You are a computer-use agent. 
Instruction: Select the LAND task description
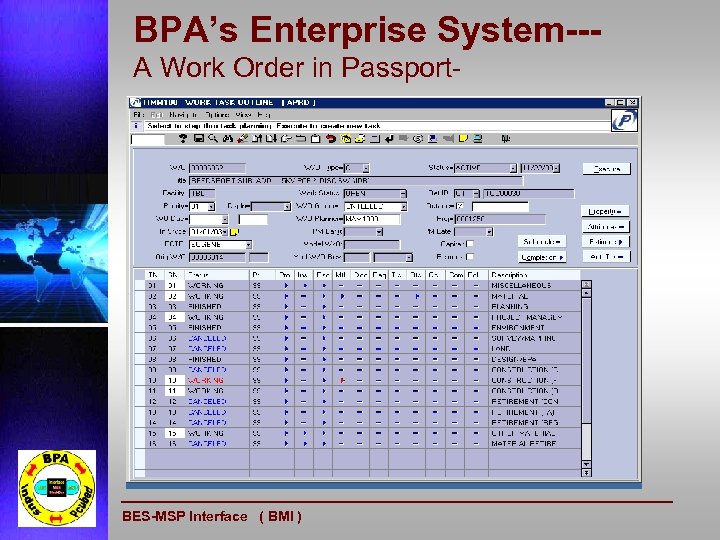click(x=501, y=349)
